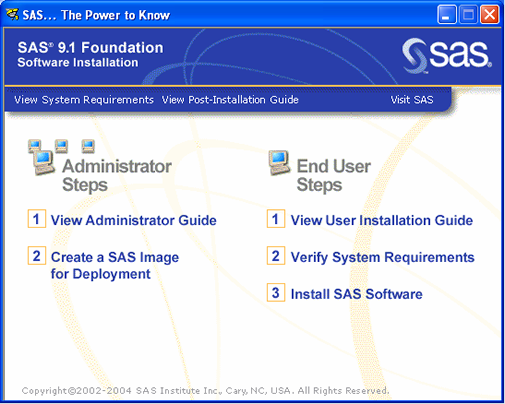This screenshot has width=505, height=404.
Task: Click step 3 box beside Install SAS Software
Action: 276,293
